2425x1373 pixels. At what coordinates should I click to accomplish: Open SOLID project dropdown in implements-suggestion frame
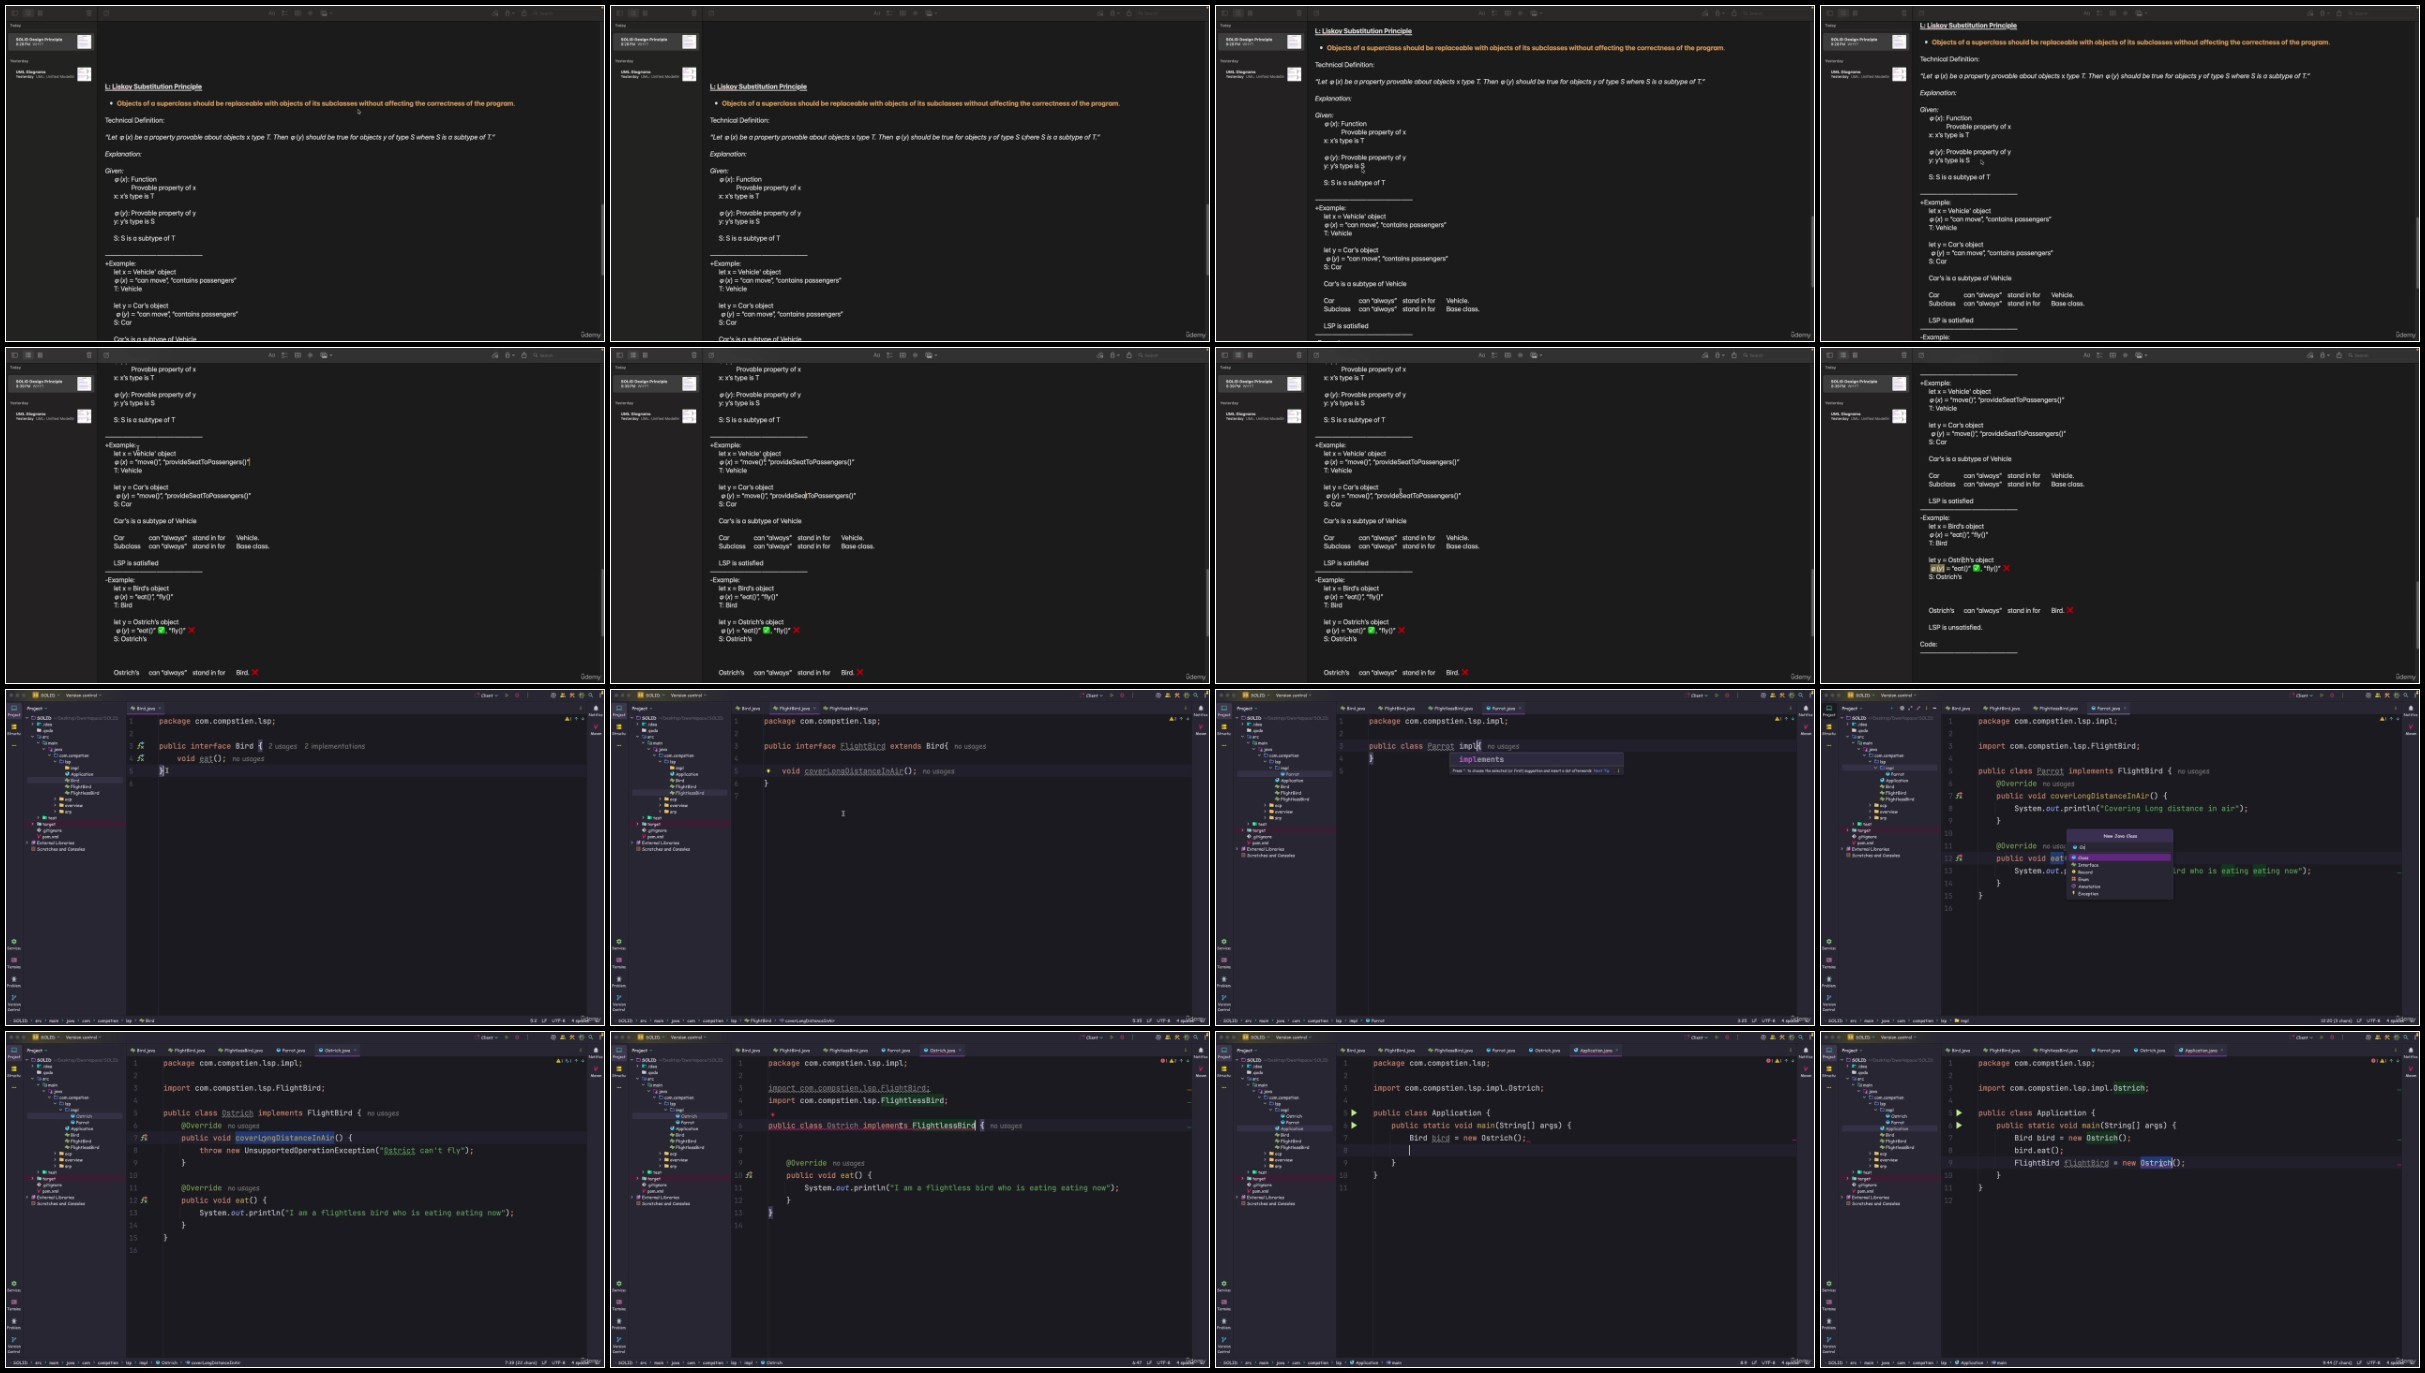tap(1256, 695)
